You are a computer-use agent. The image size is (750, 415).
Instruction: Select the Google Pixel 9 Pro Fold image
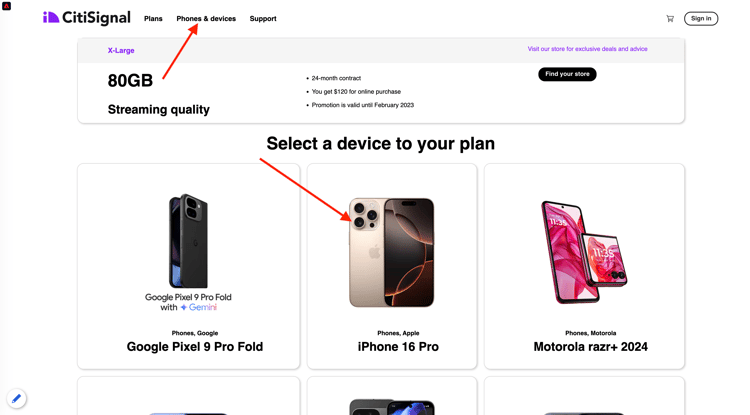tap(188, 253)
